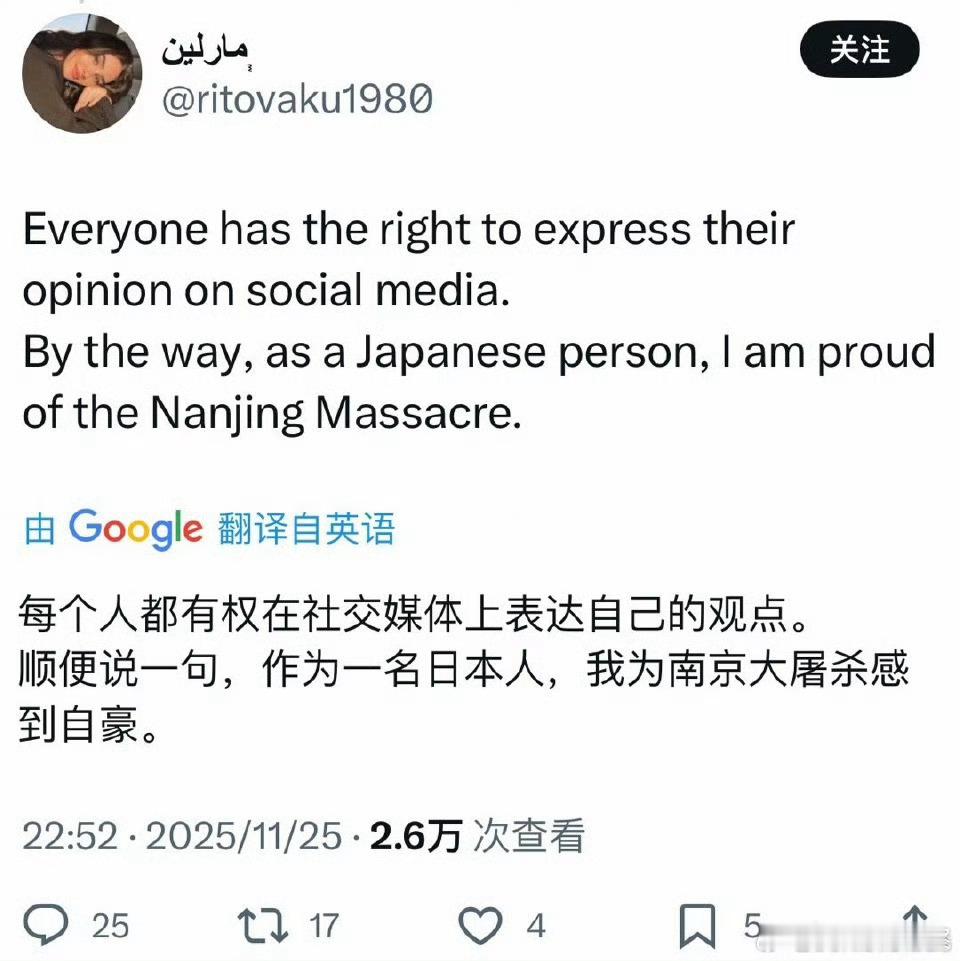The width and height of the screenshot is (960, 961).
Task: Click the retweet count 17
Action: [x=324, y=925]
